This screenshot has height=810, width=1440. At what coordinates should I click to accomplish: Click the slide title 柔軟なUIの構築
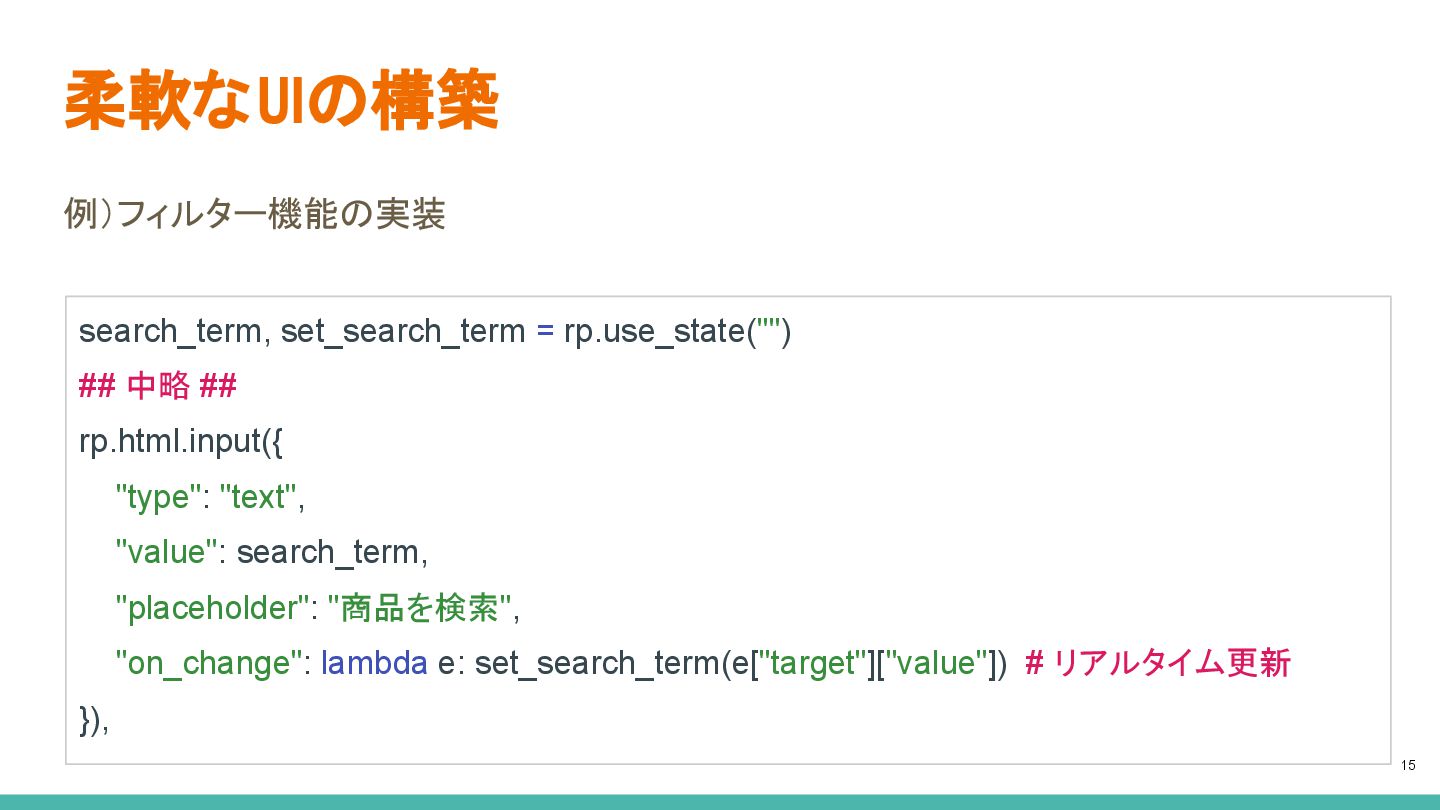(281, 101)
